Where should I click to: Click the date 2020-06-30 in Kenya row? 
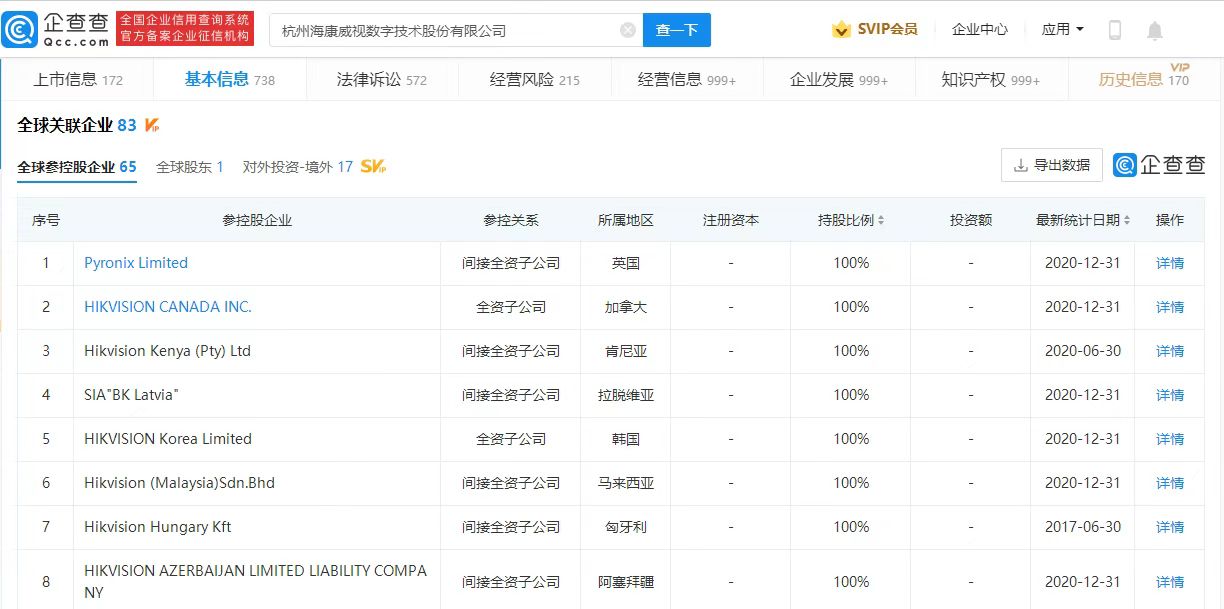1082,351
